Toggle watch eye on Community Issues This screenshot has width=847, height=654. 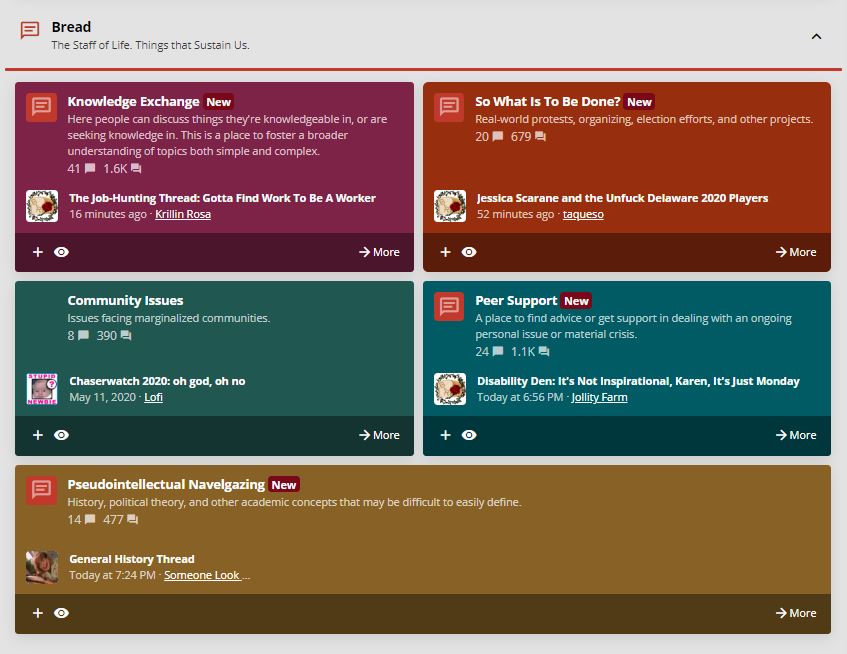[x=62, y=435]
